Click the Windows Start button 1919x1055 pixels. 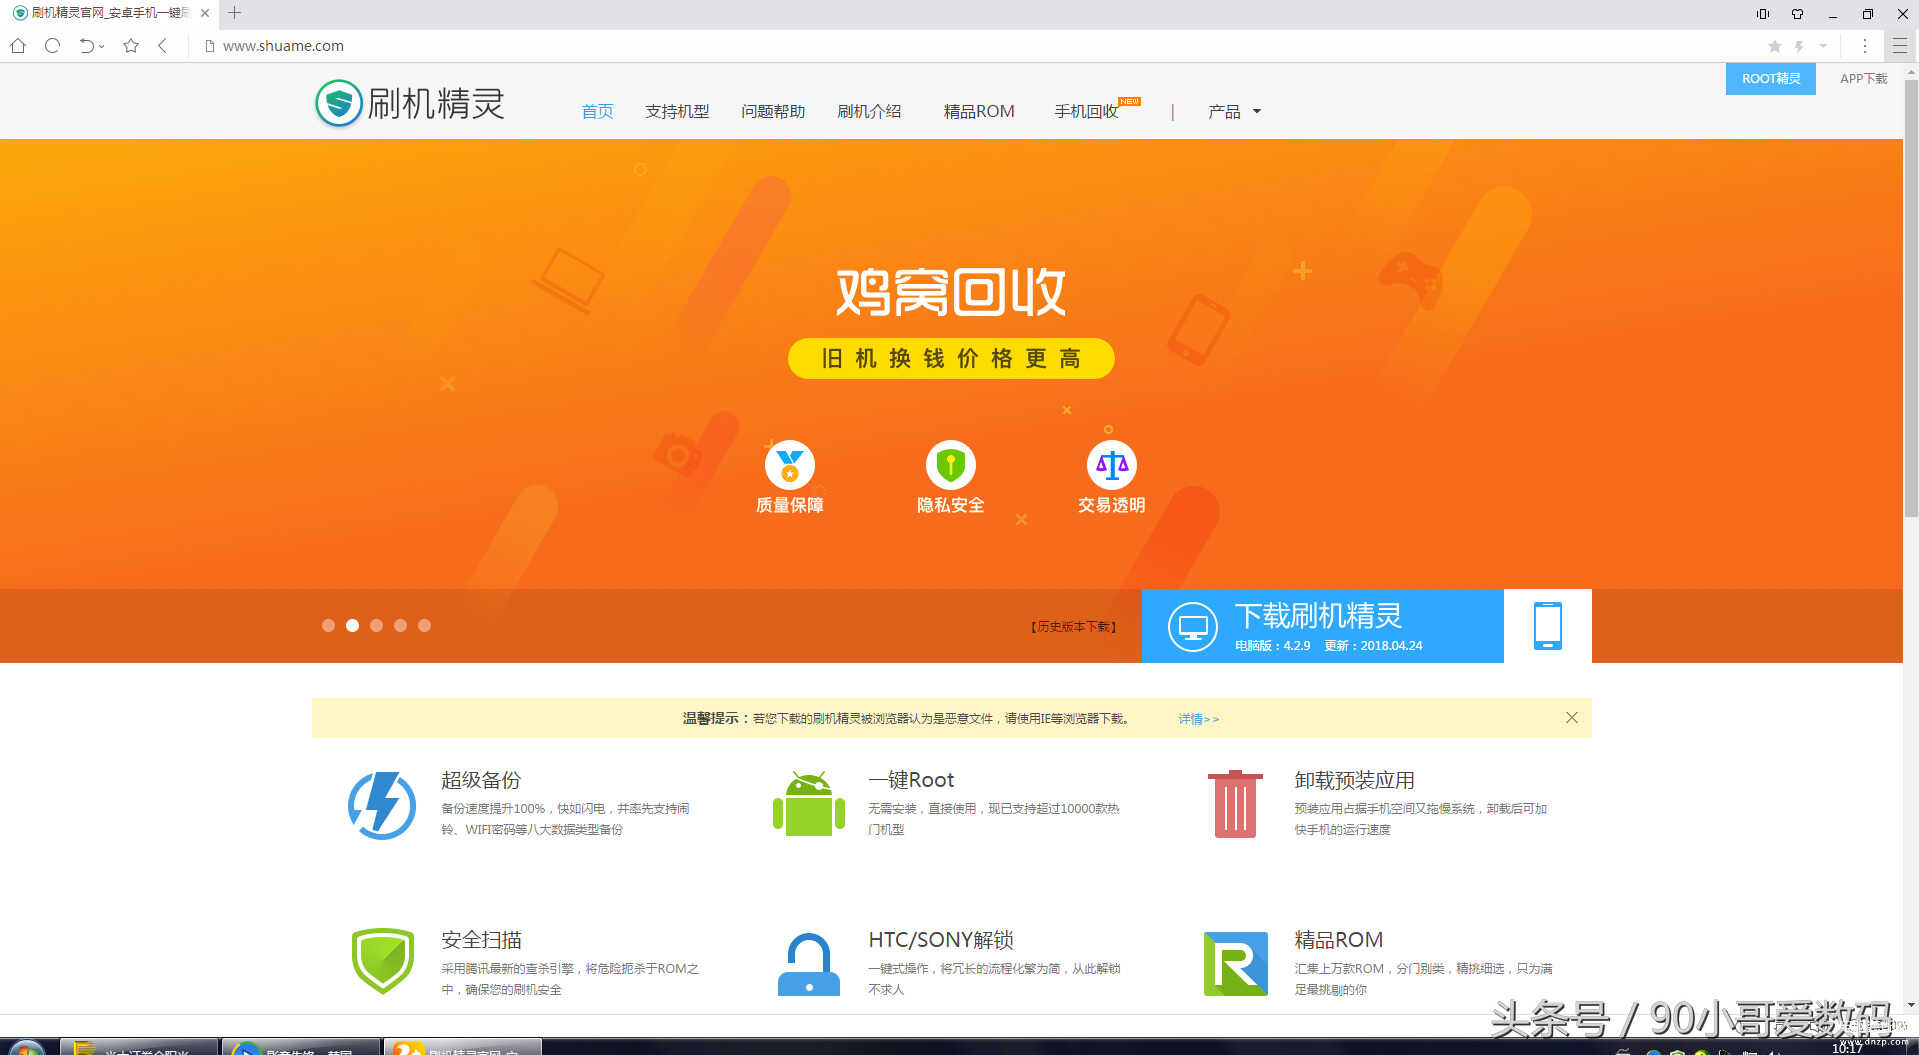[x=27, y=1048]
